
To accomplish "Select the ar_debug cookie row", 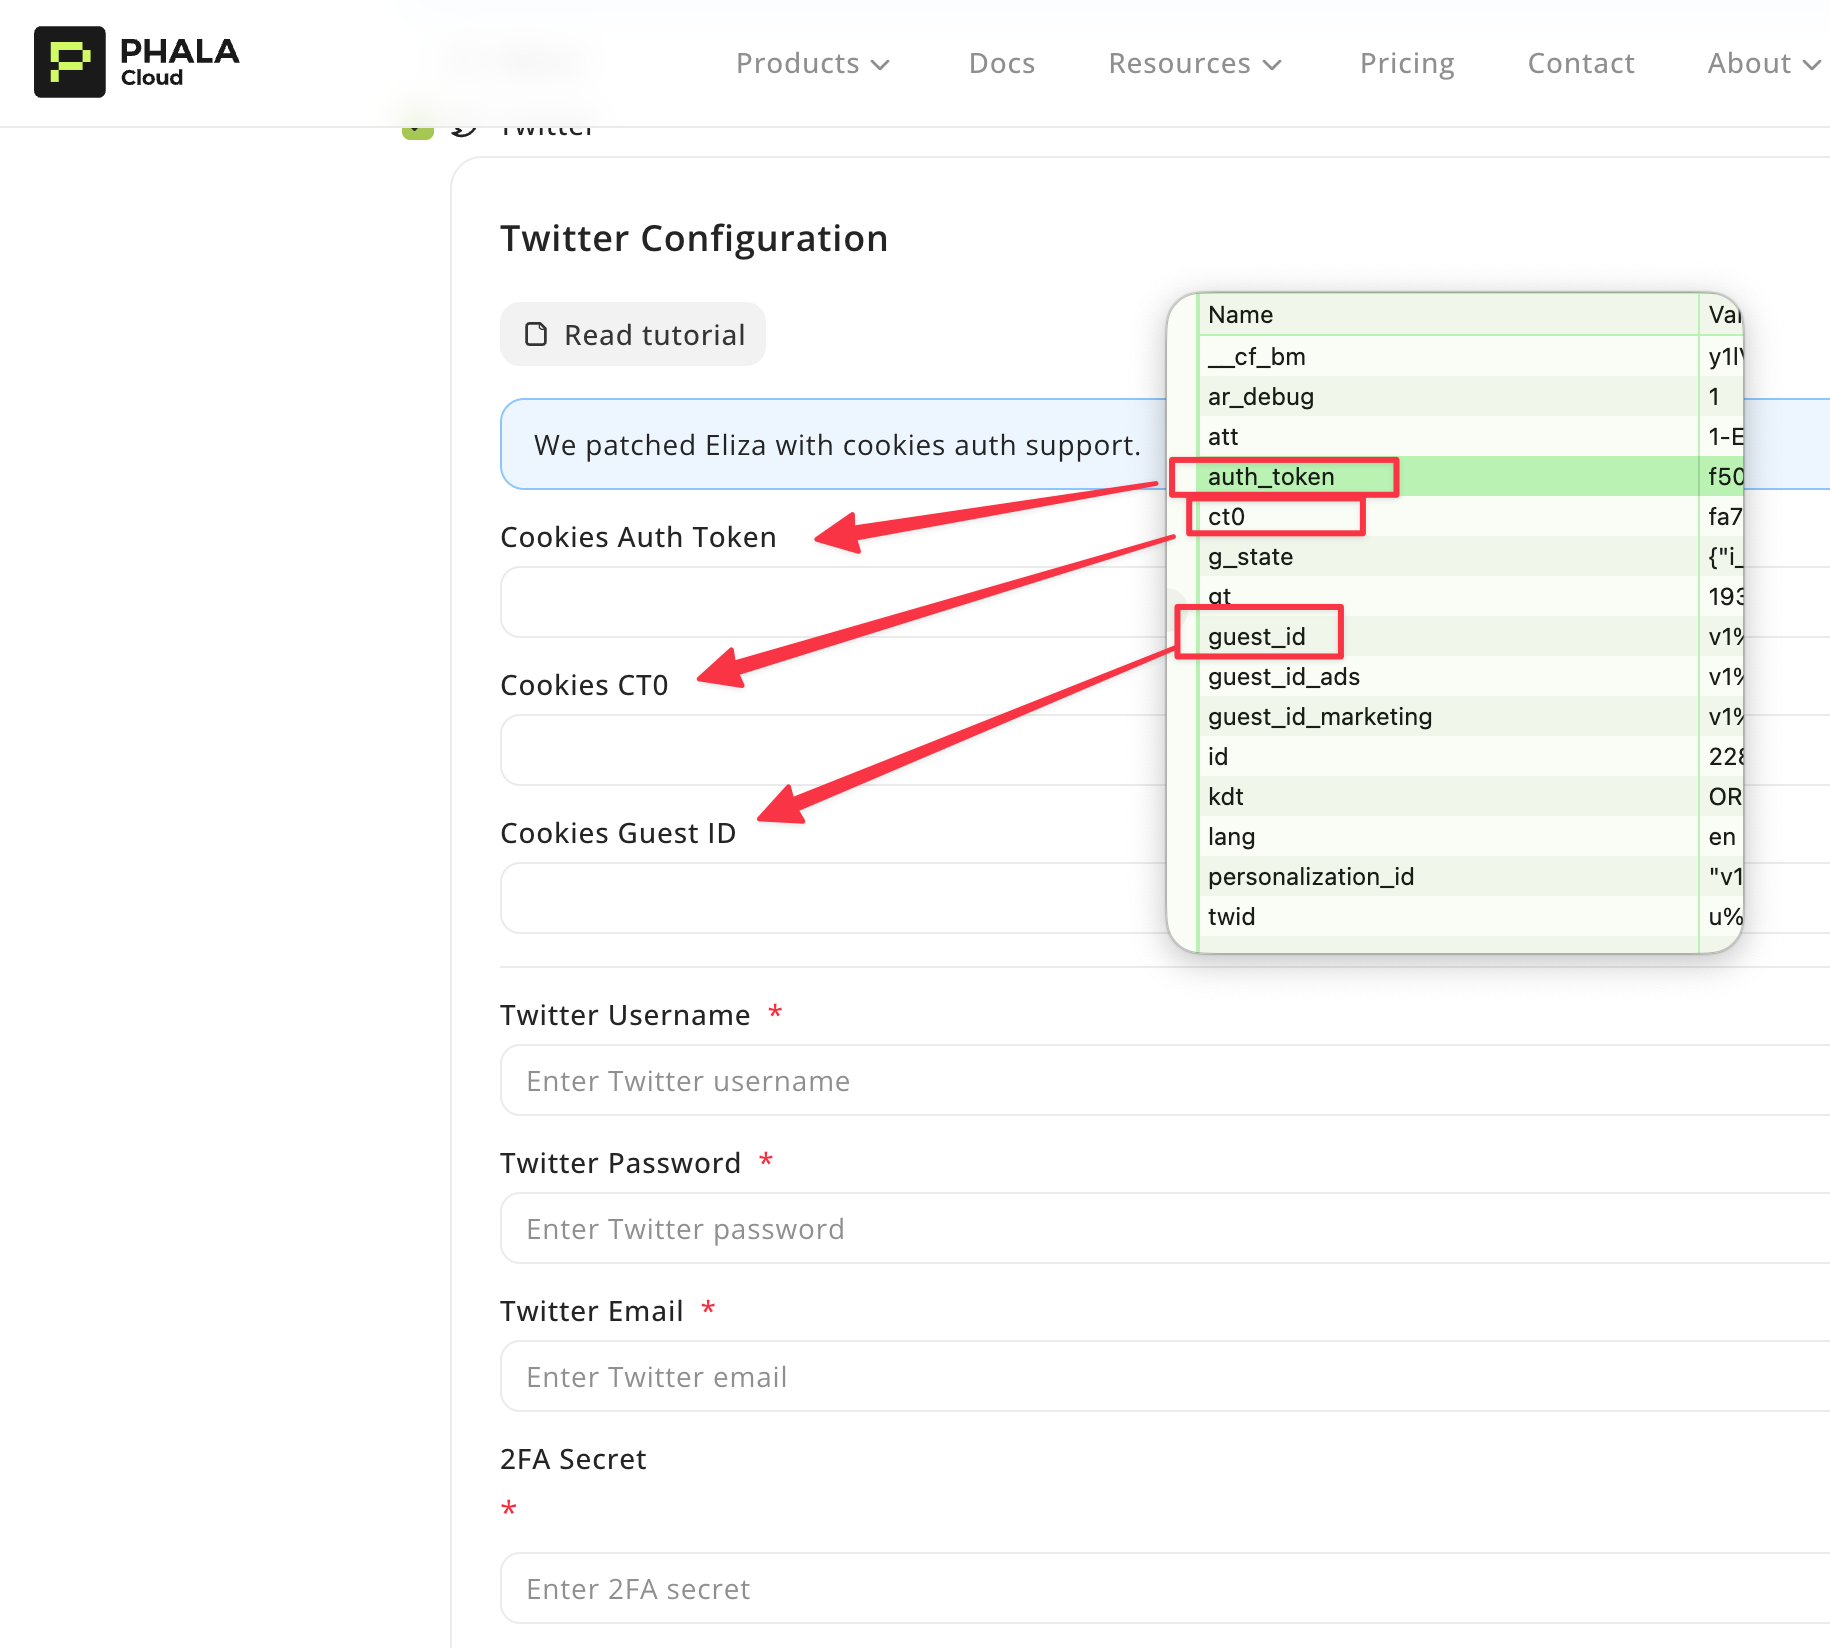I will click(1470, 397).
